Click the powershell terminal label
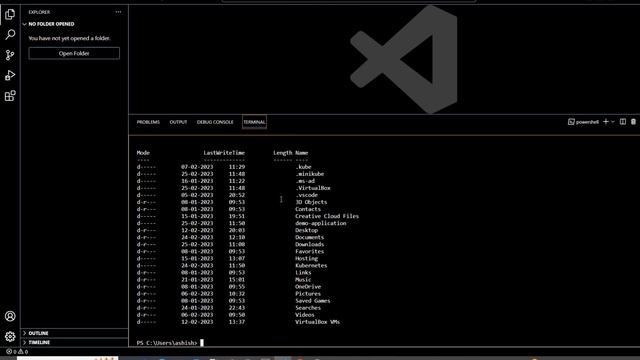The height and width of the screenshot is (360, 640). [584, 122]
